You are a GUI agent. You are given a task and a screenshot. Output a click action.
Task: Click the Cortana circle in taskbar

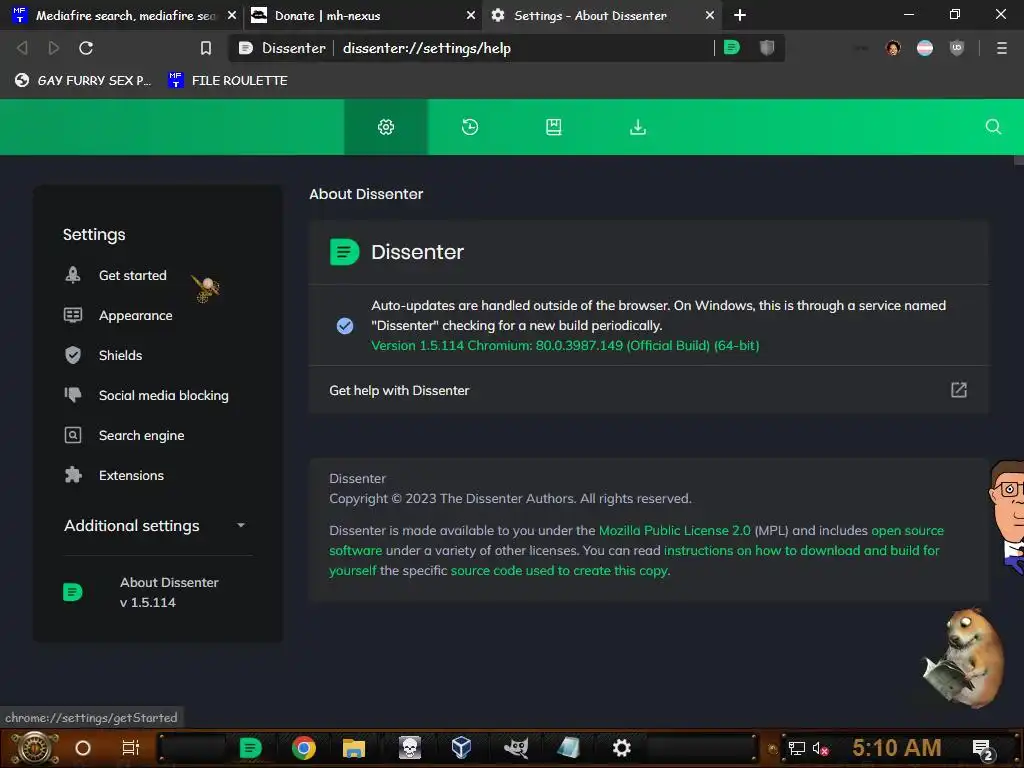point(83,748)
